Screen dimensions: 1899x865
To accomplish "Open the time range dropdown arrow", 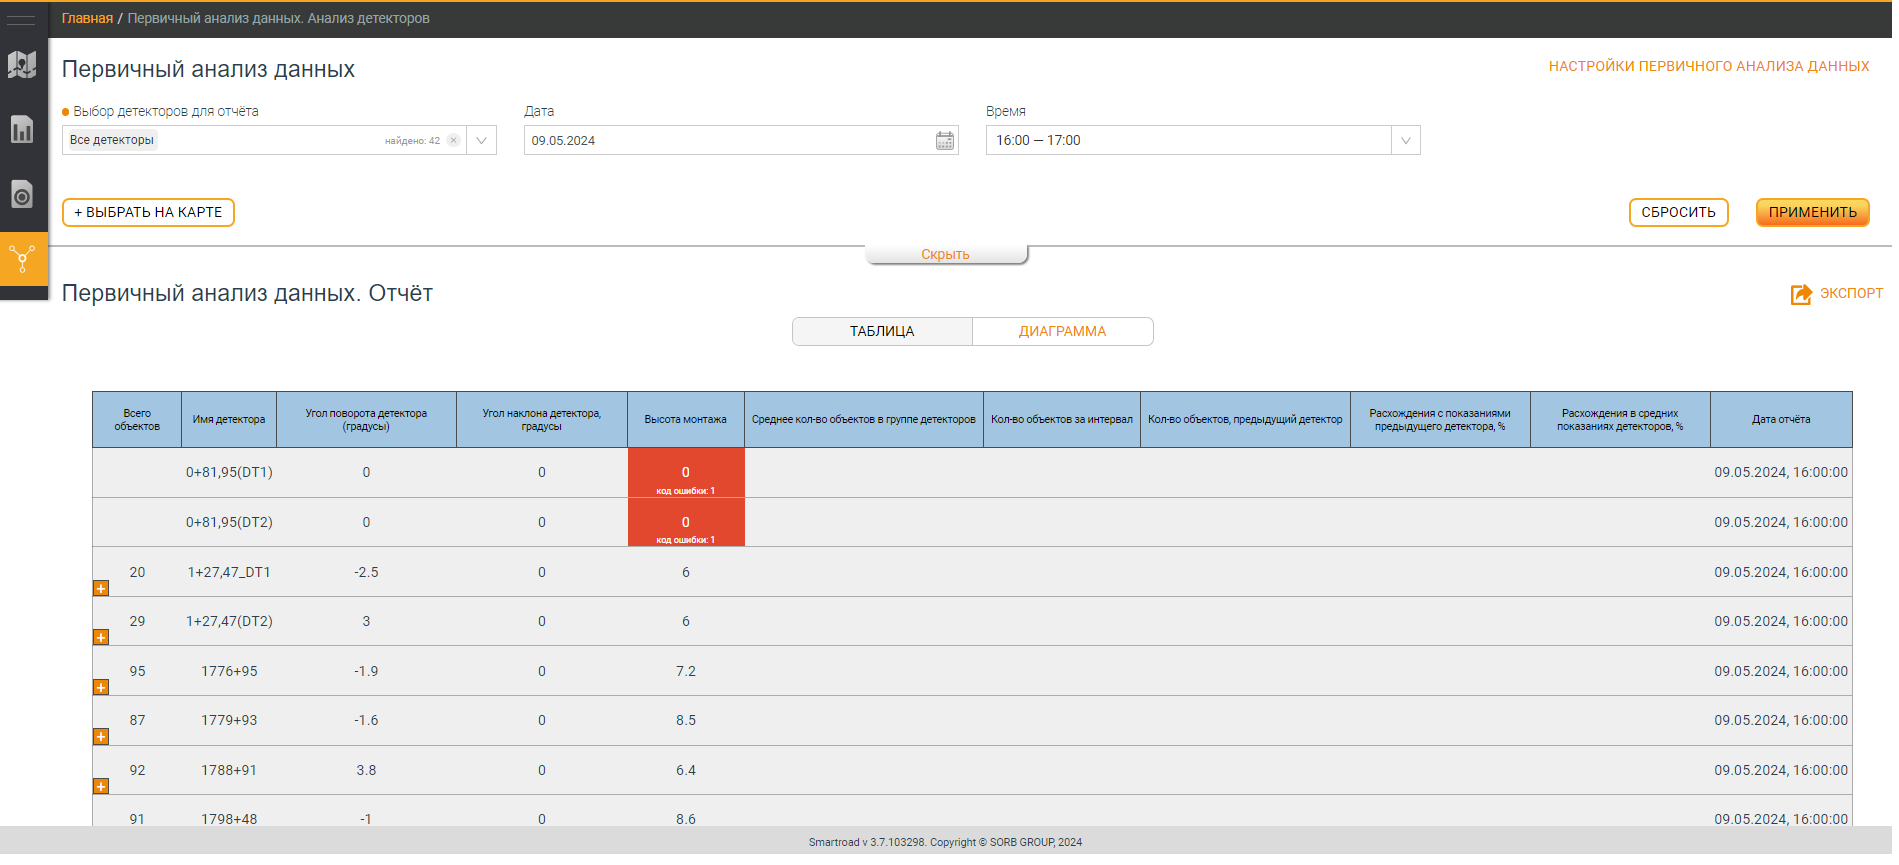I will [x=1406, y=141].
